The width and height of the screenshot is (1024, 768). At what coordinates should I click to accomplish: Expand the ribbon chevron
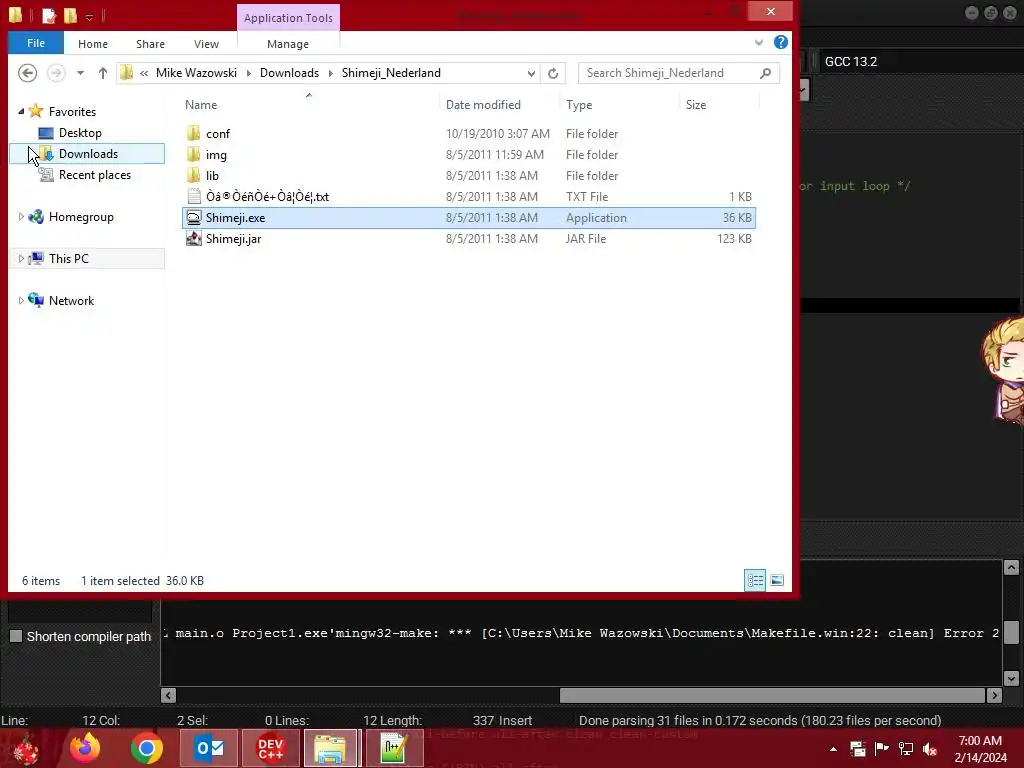click(x=759, y=42)
